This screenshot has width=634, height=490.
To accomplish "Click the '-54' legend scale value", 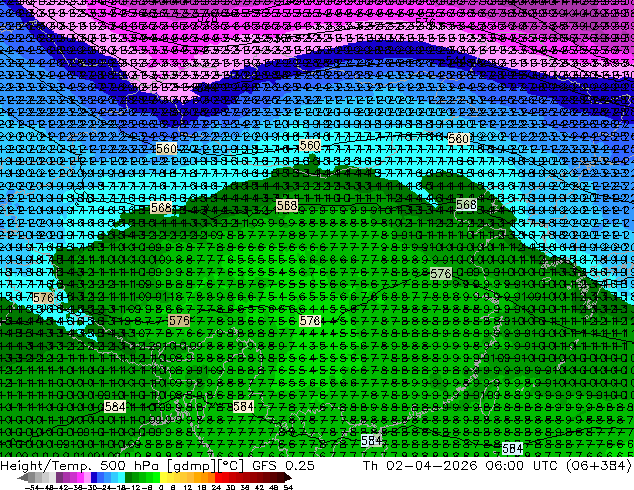I will coord(31,487).
